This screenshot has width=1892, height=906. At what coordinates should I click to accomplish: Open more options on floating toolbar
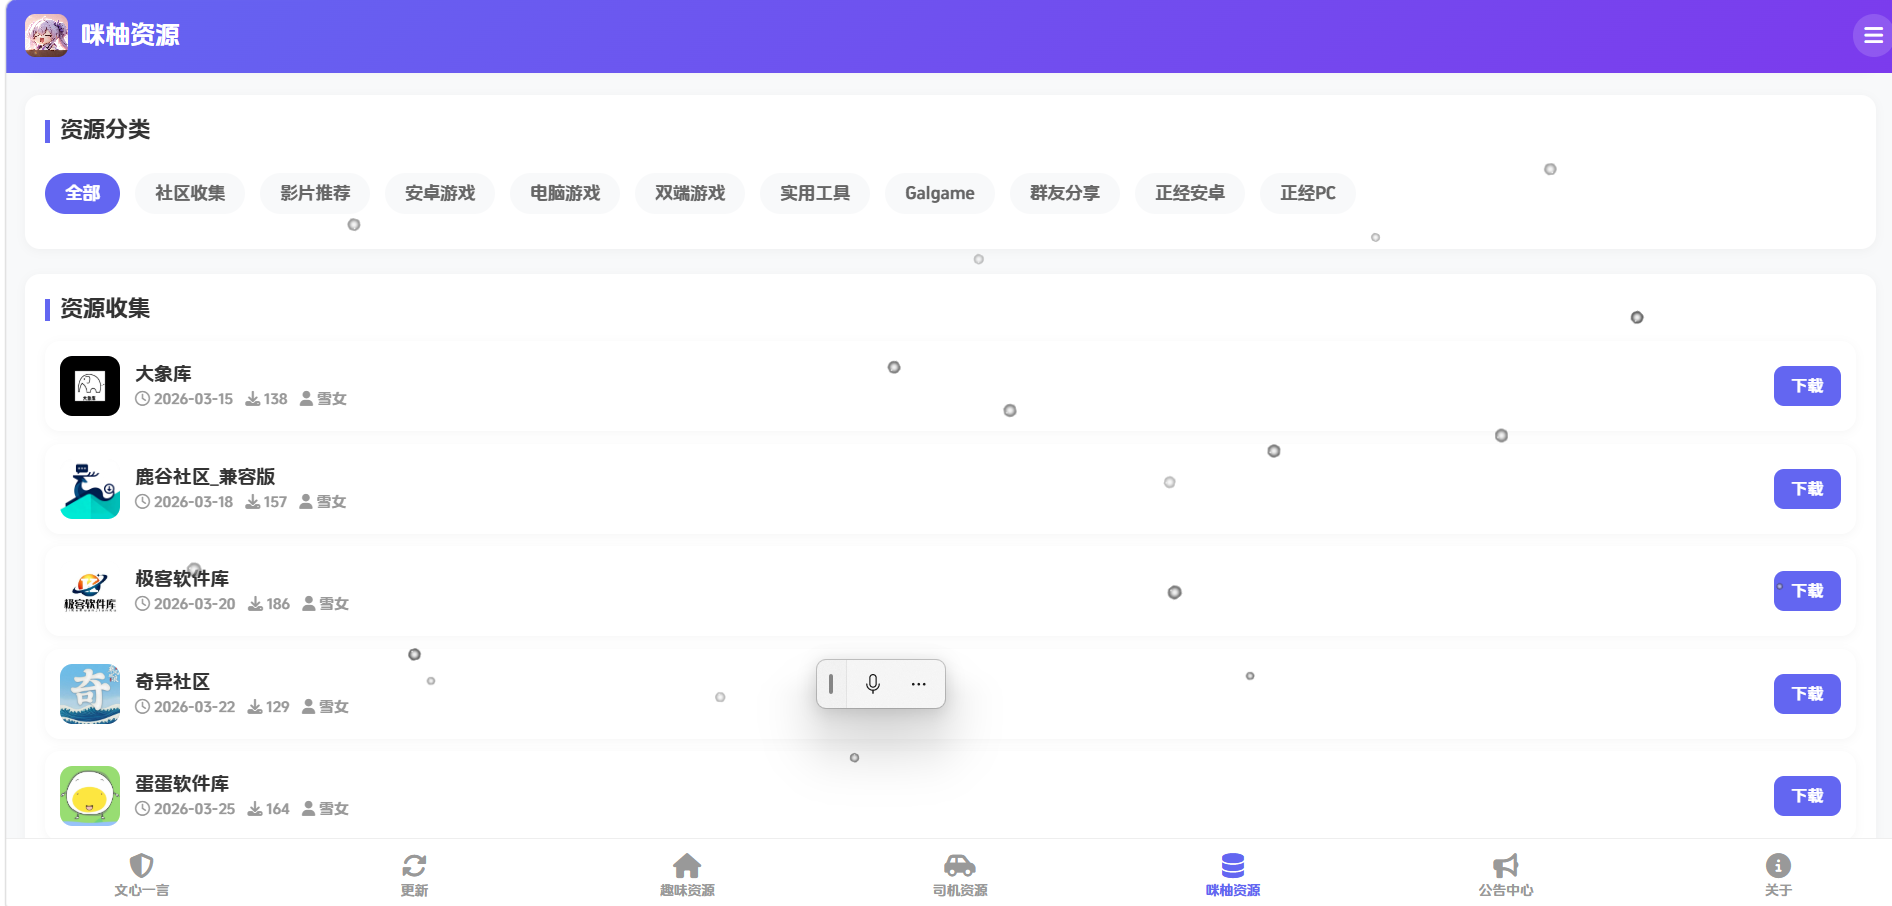pyautogui.click(x=919, y=684)
